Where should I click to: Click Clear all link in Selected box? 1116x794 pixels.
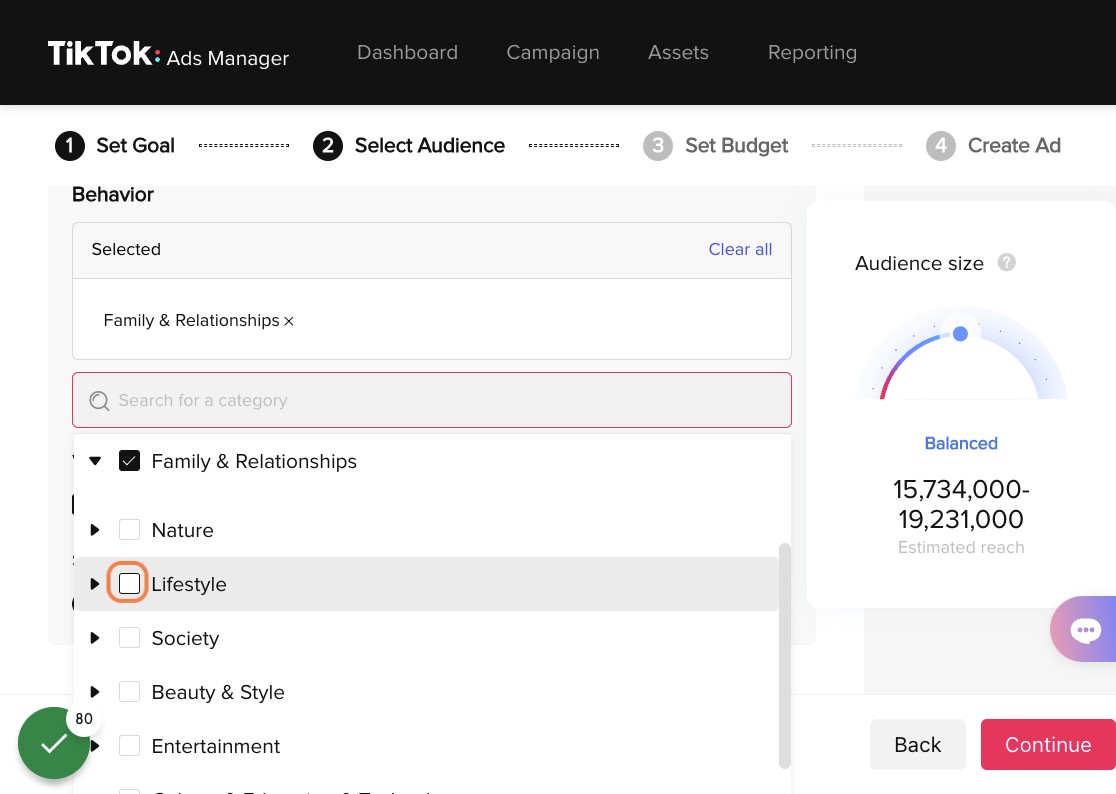[x=740, y=249]
